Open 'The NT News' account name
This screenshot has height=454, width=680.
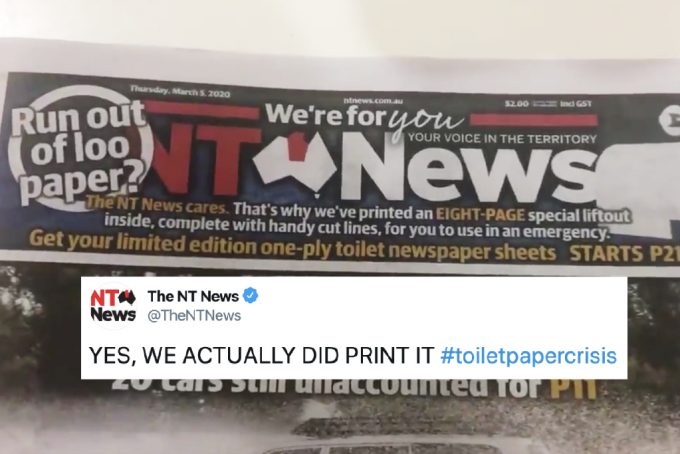[x=193, y=296]
